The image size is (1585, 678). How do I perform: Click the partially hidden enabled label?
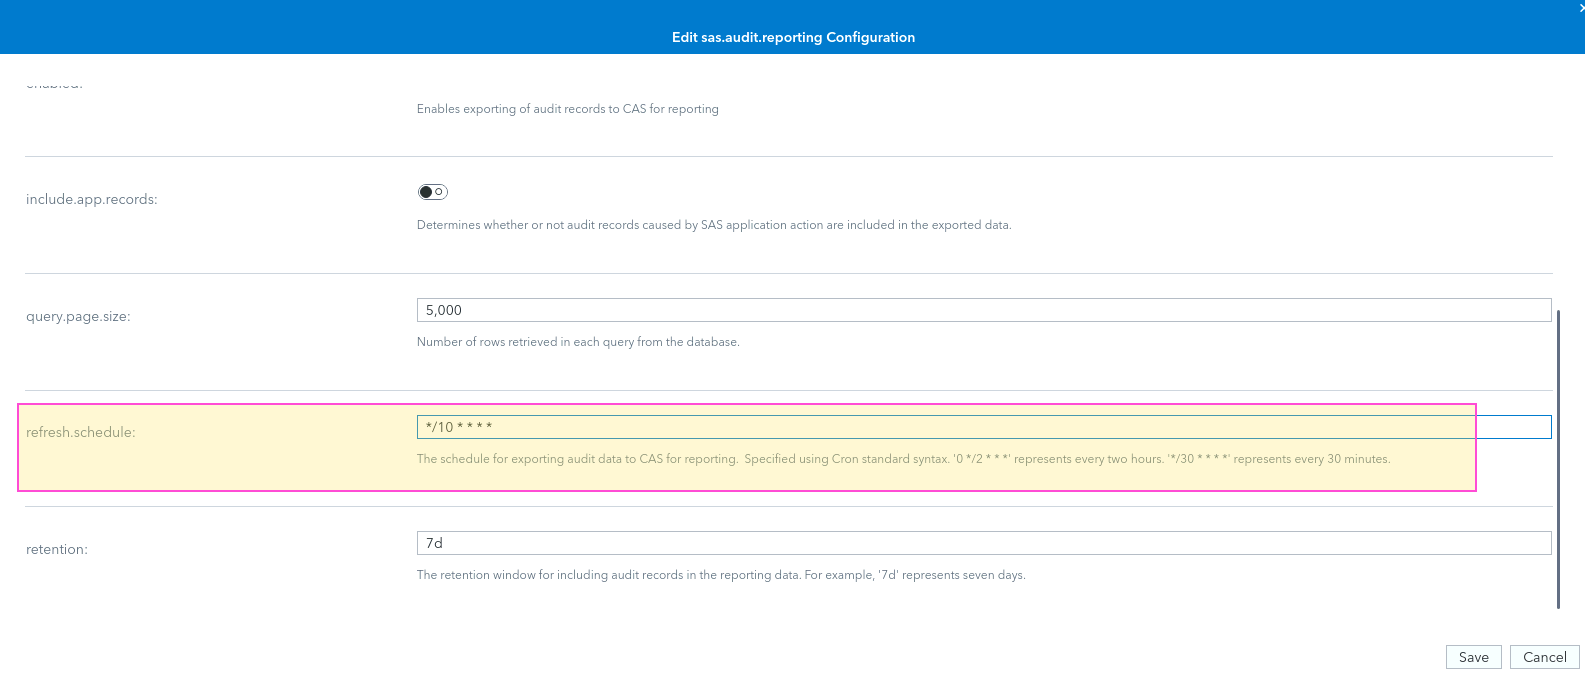[54, 85]
